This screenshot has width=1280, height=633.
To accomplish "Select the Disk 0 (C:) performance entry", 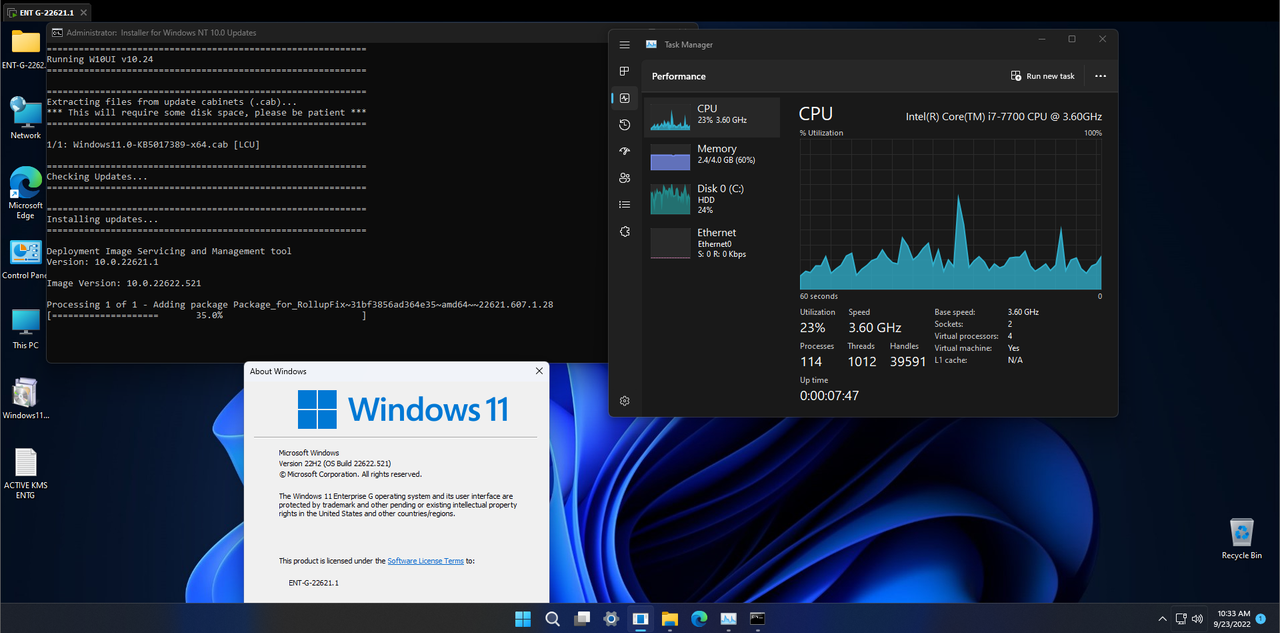I will [x=711, y=199].
